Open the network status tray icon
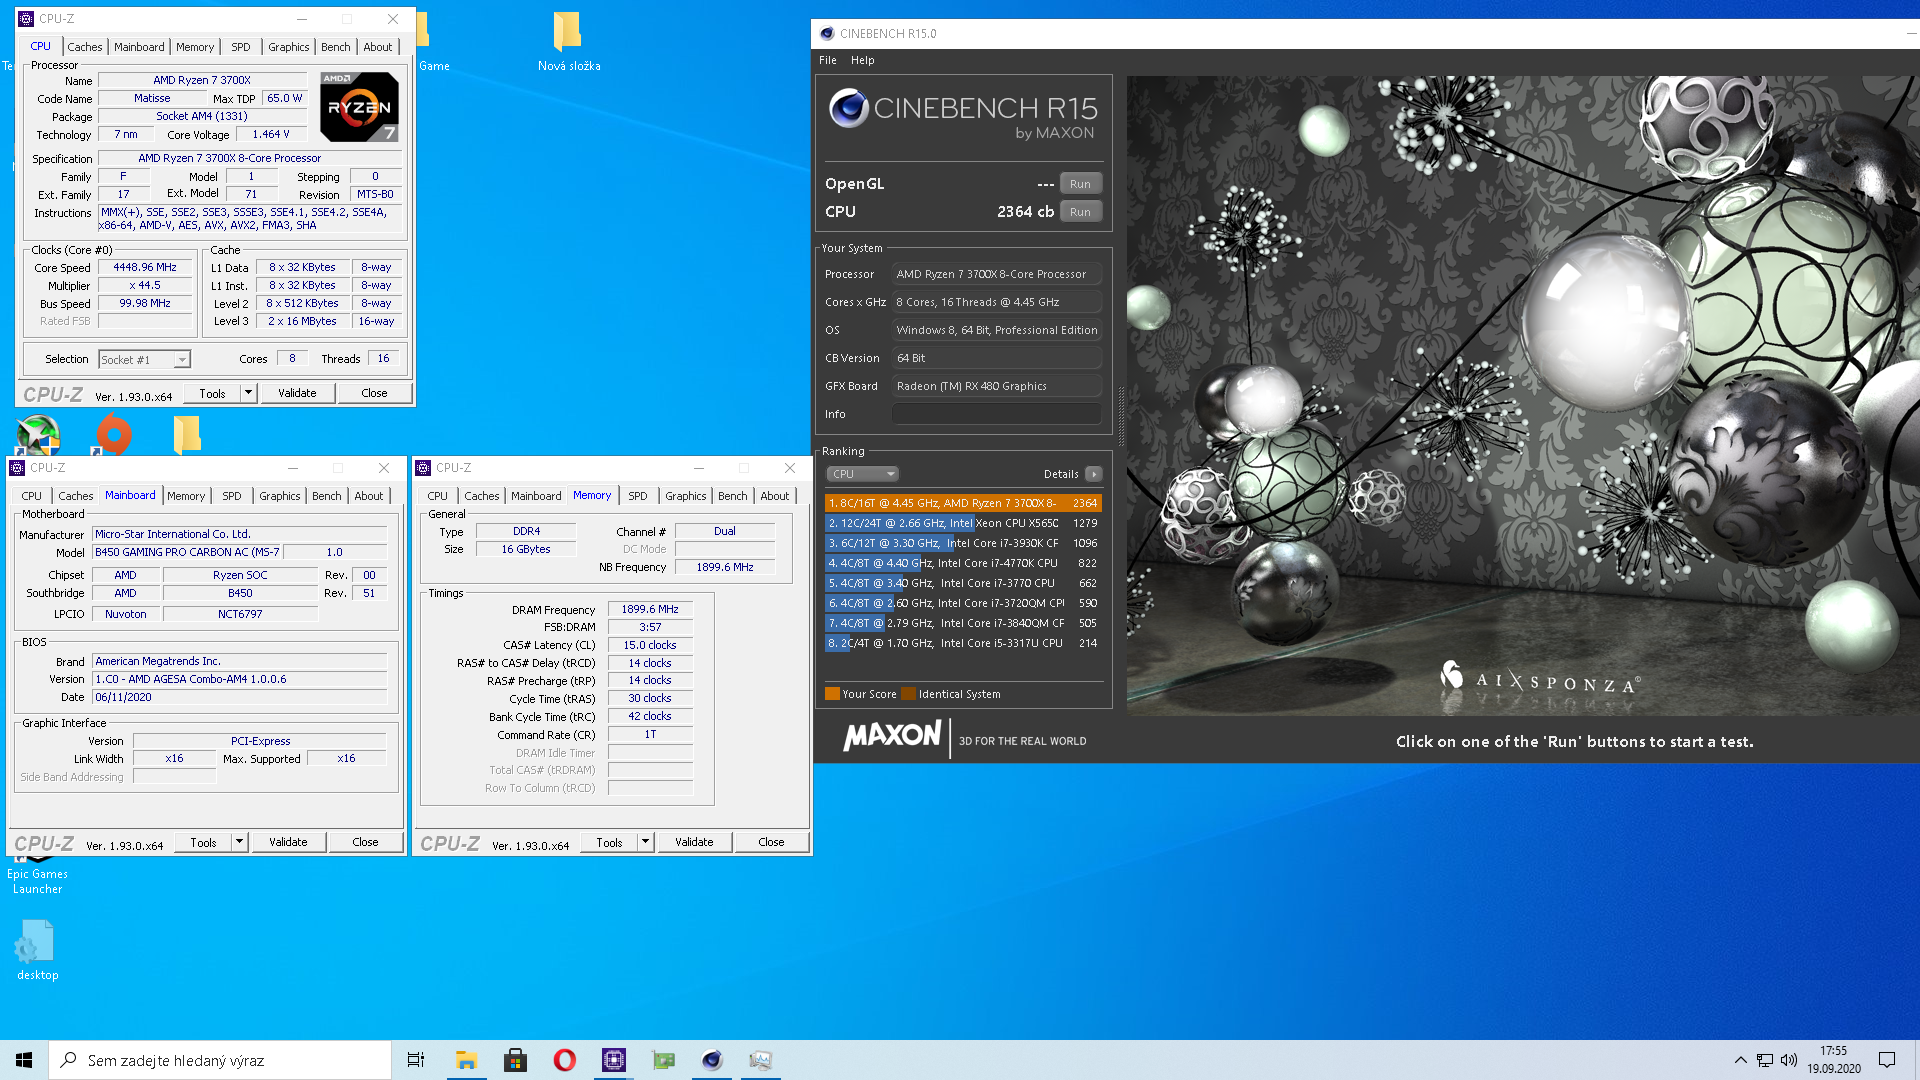1920x1080 pixels. click(1765, 1060)
